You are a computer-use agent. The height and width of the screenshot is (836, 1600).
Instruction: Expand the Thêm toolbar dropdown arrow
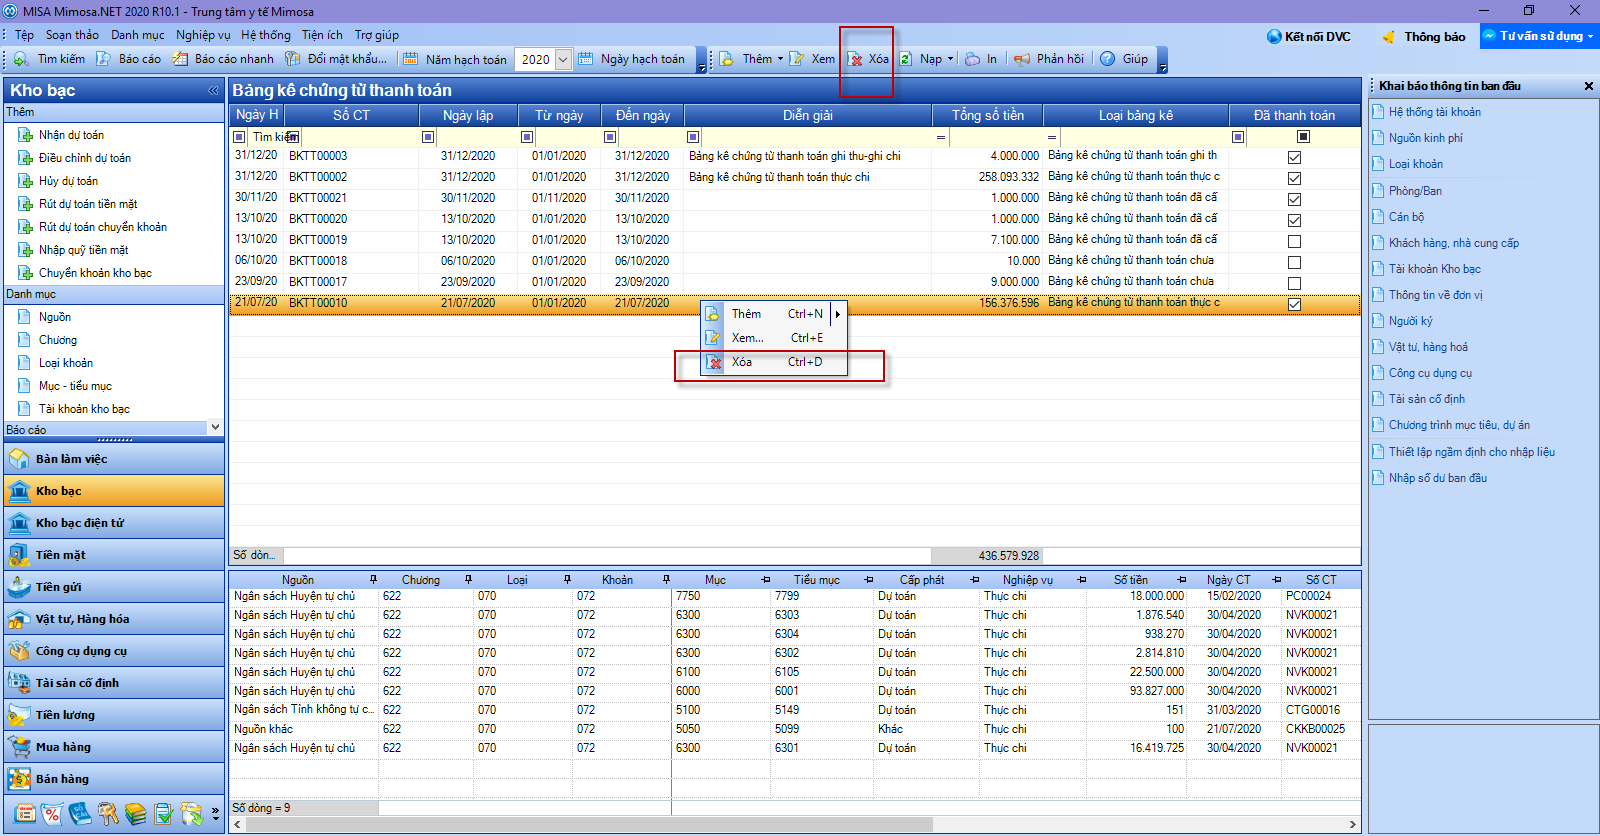(x=780, y=59)
